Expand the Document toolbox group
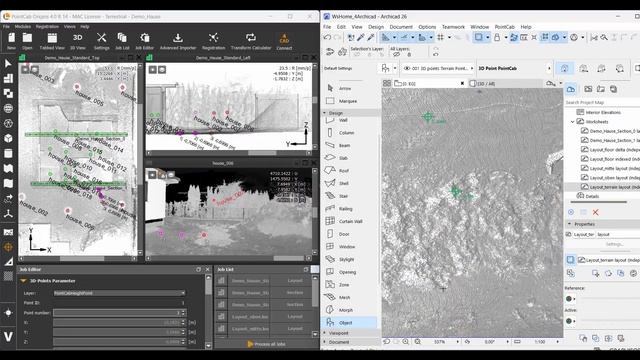 (324, 342)
